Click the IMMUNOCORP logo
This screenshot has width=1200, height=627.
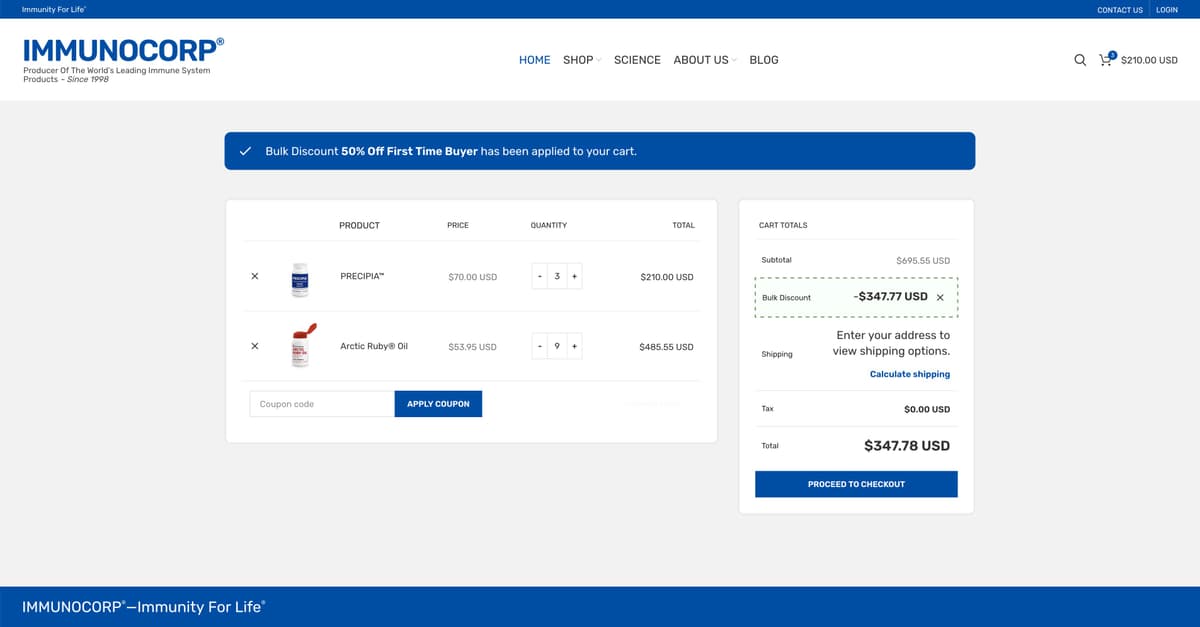coord(123,50)
